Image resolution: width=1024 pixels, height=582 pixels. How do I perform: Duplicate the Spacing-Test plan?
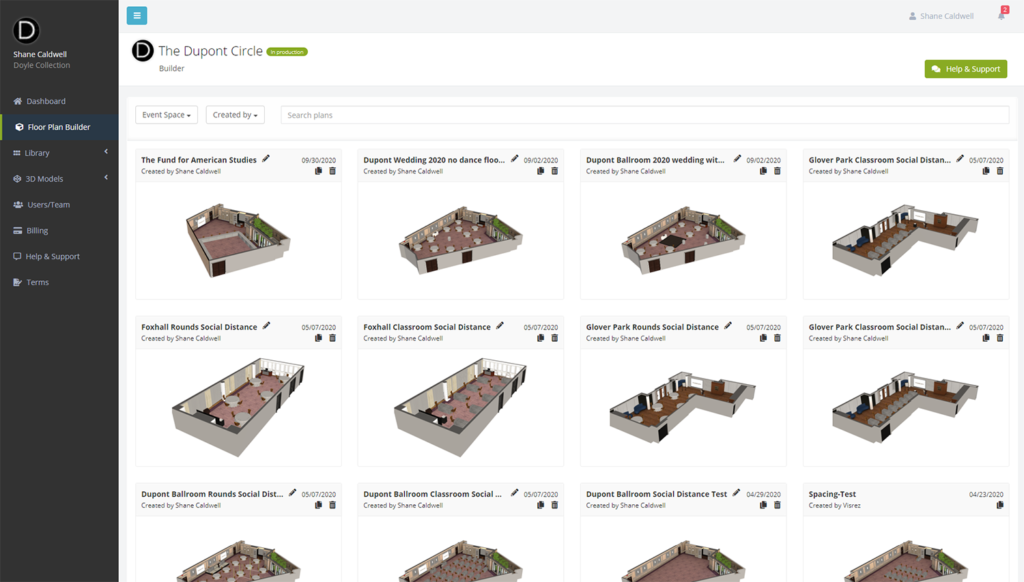click(x=1000, y=505)
